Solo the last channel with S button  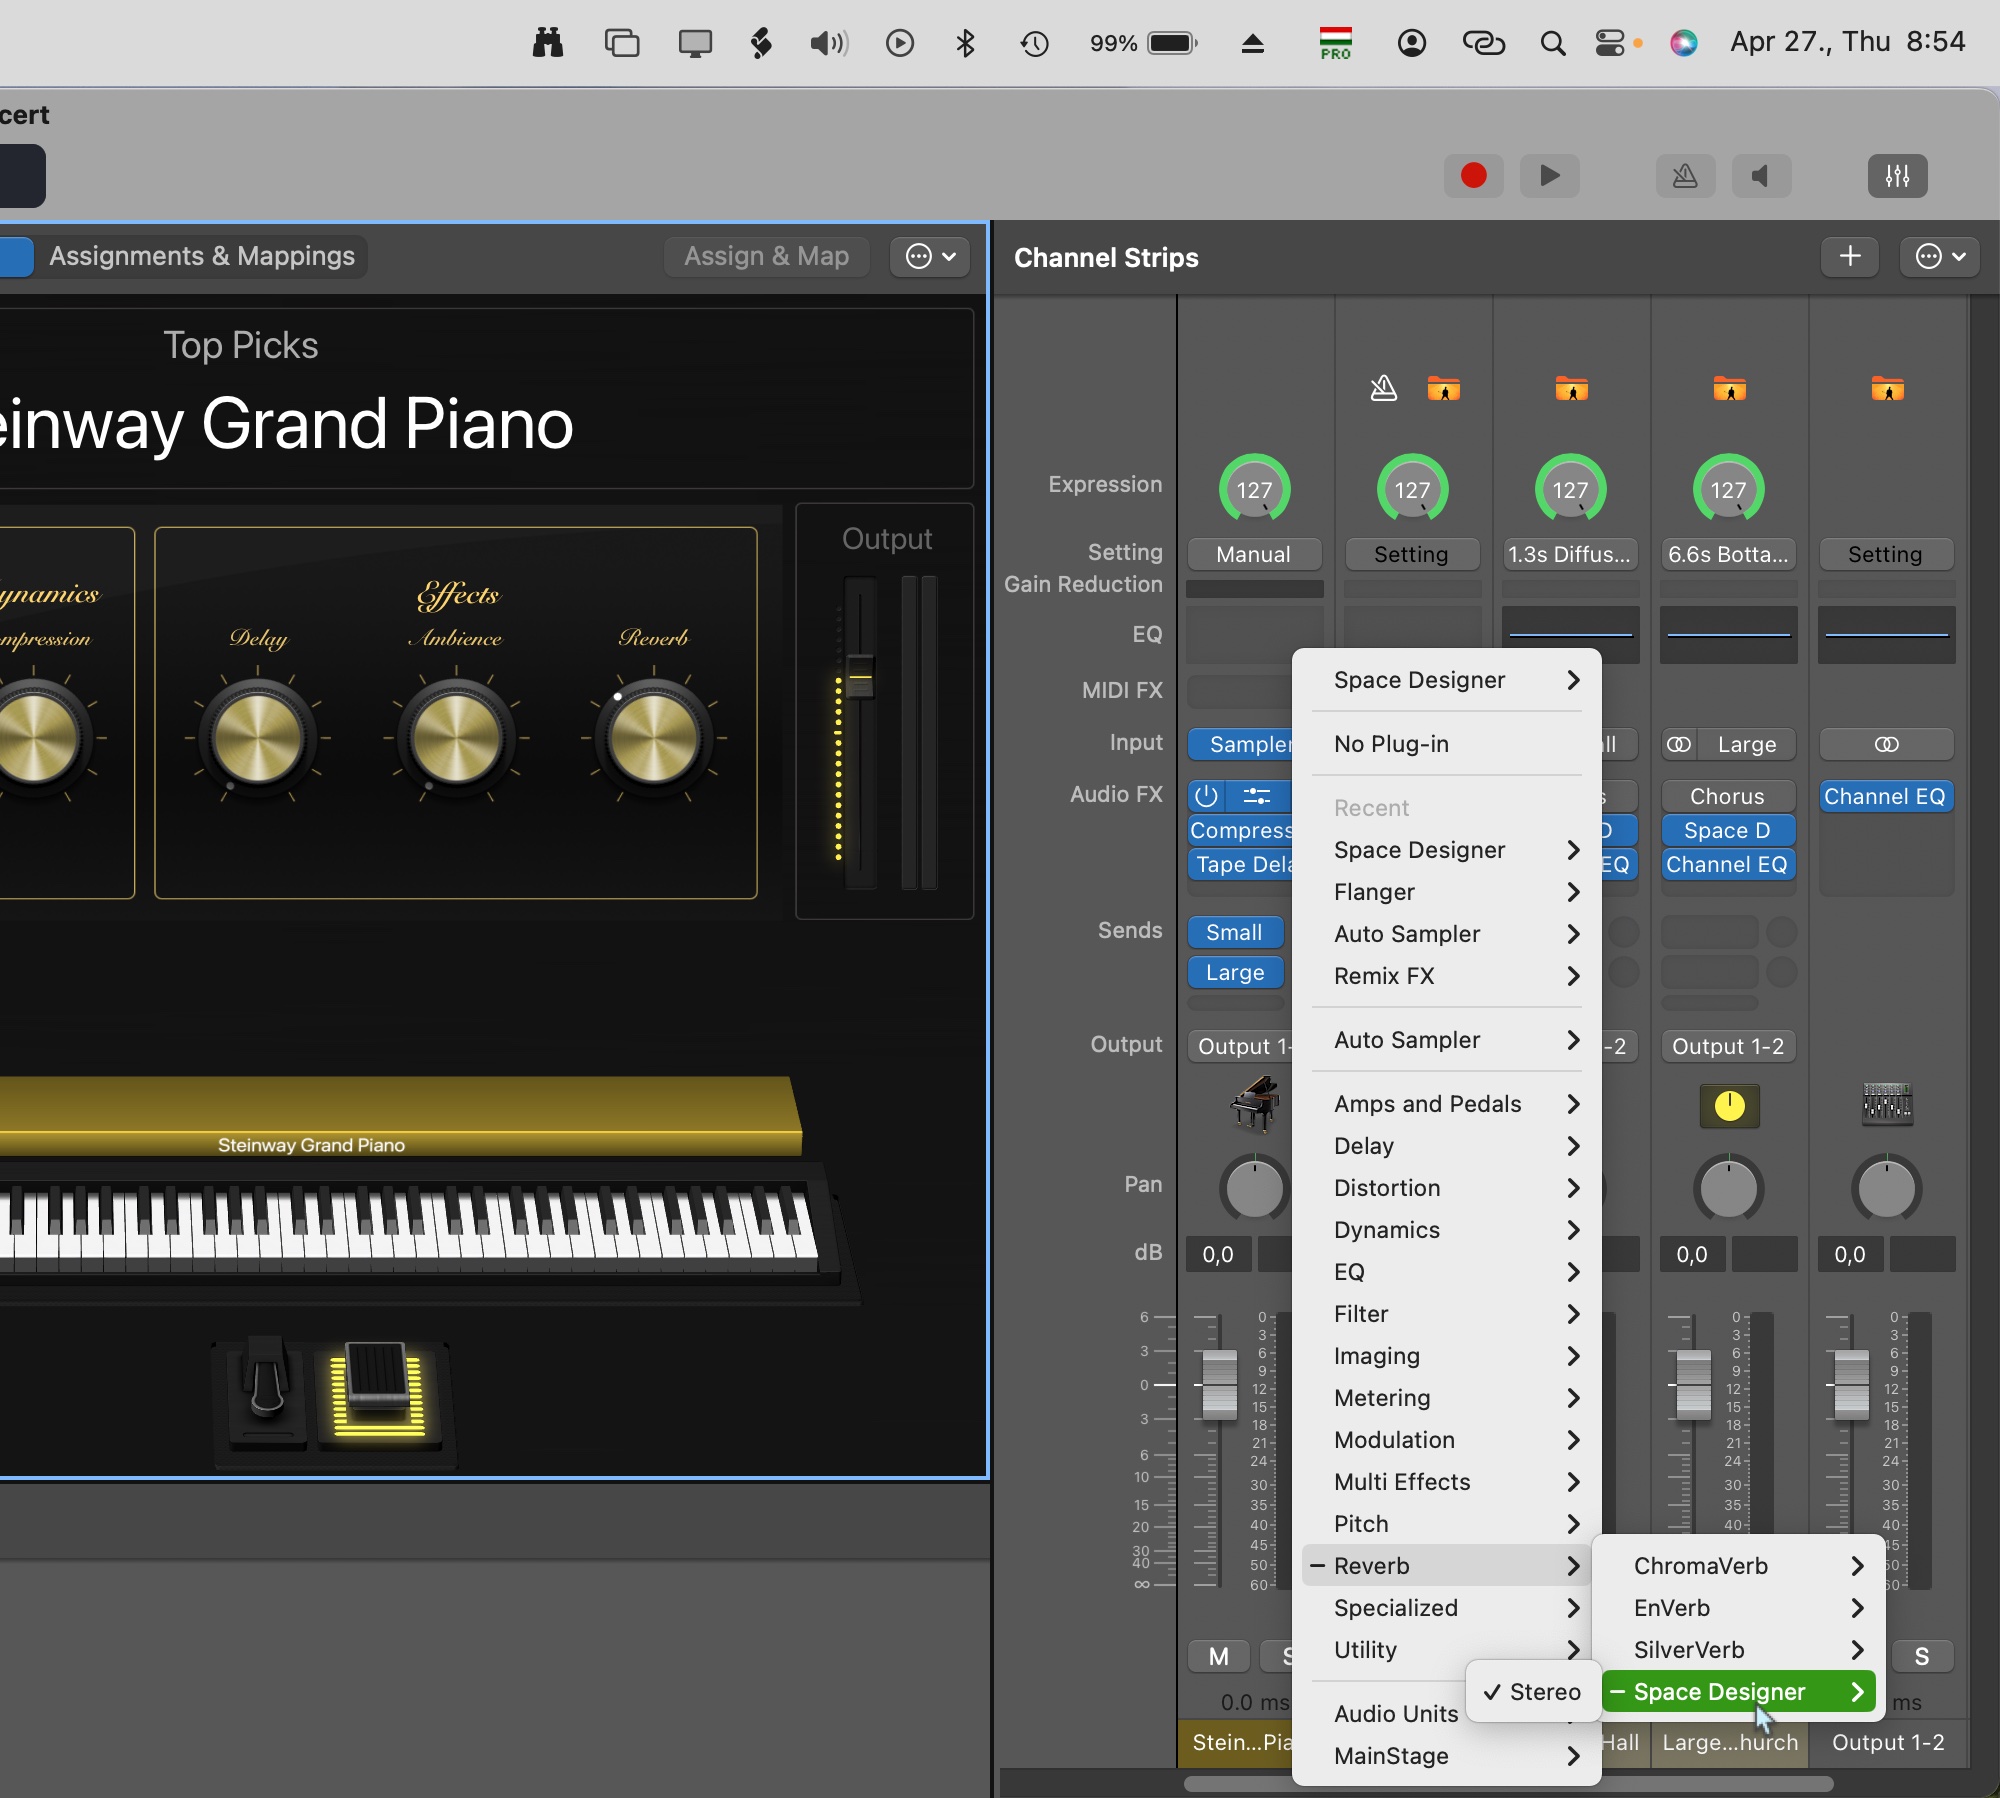pos(1922,1657)
